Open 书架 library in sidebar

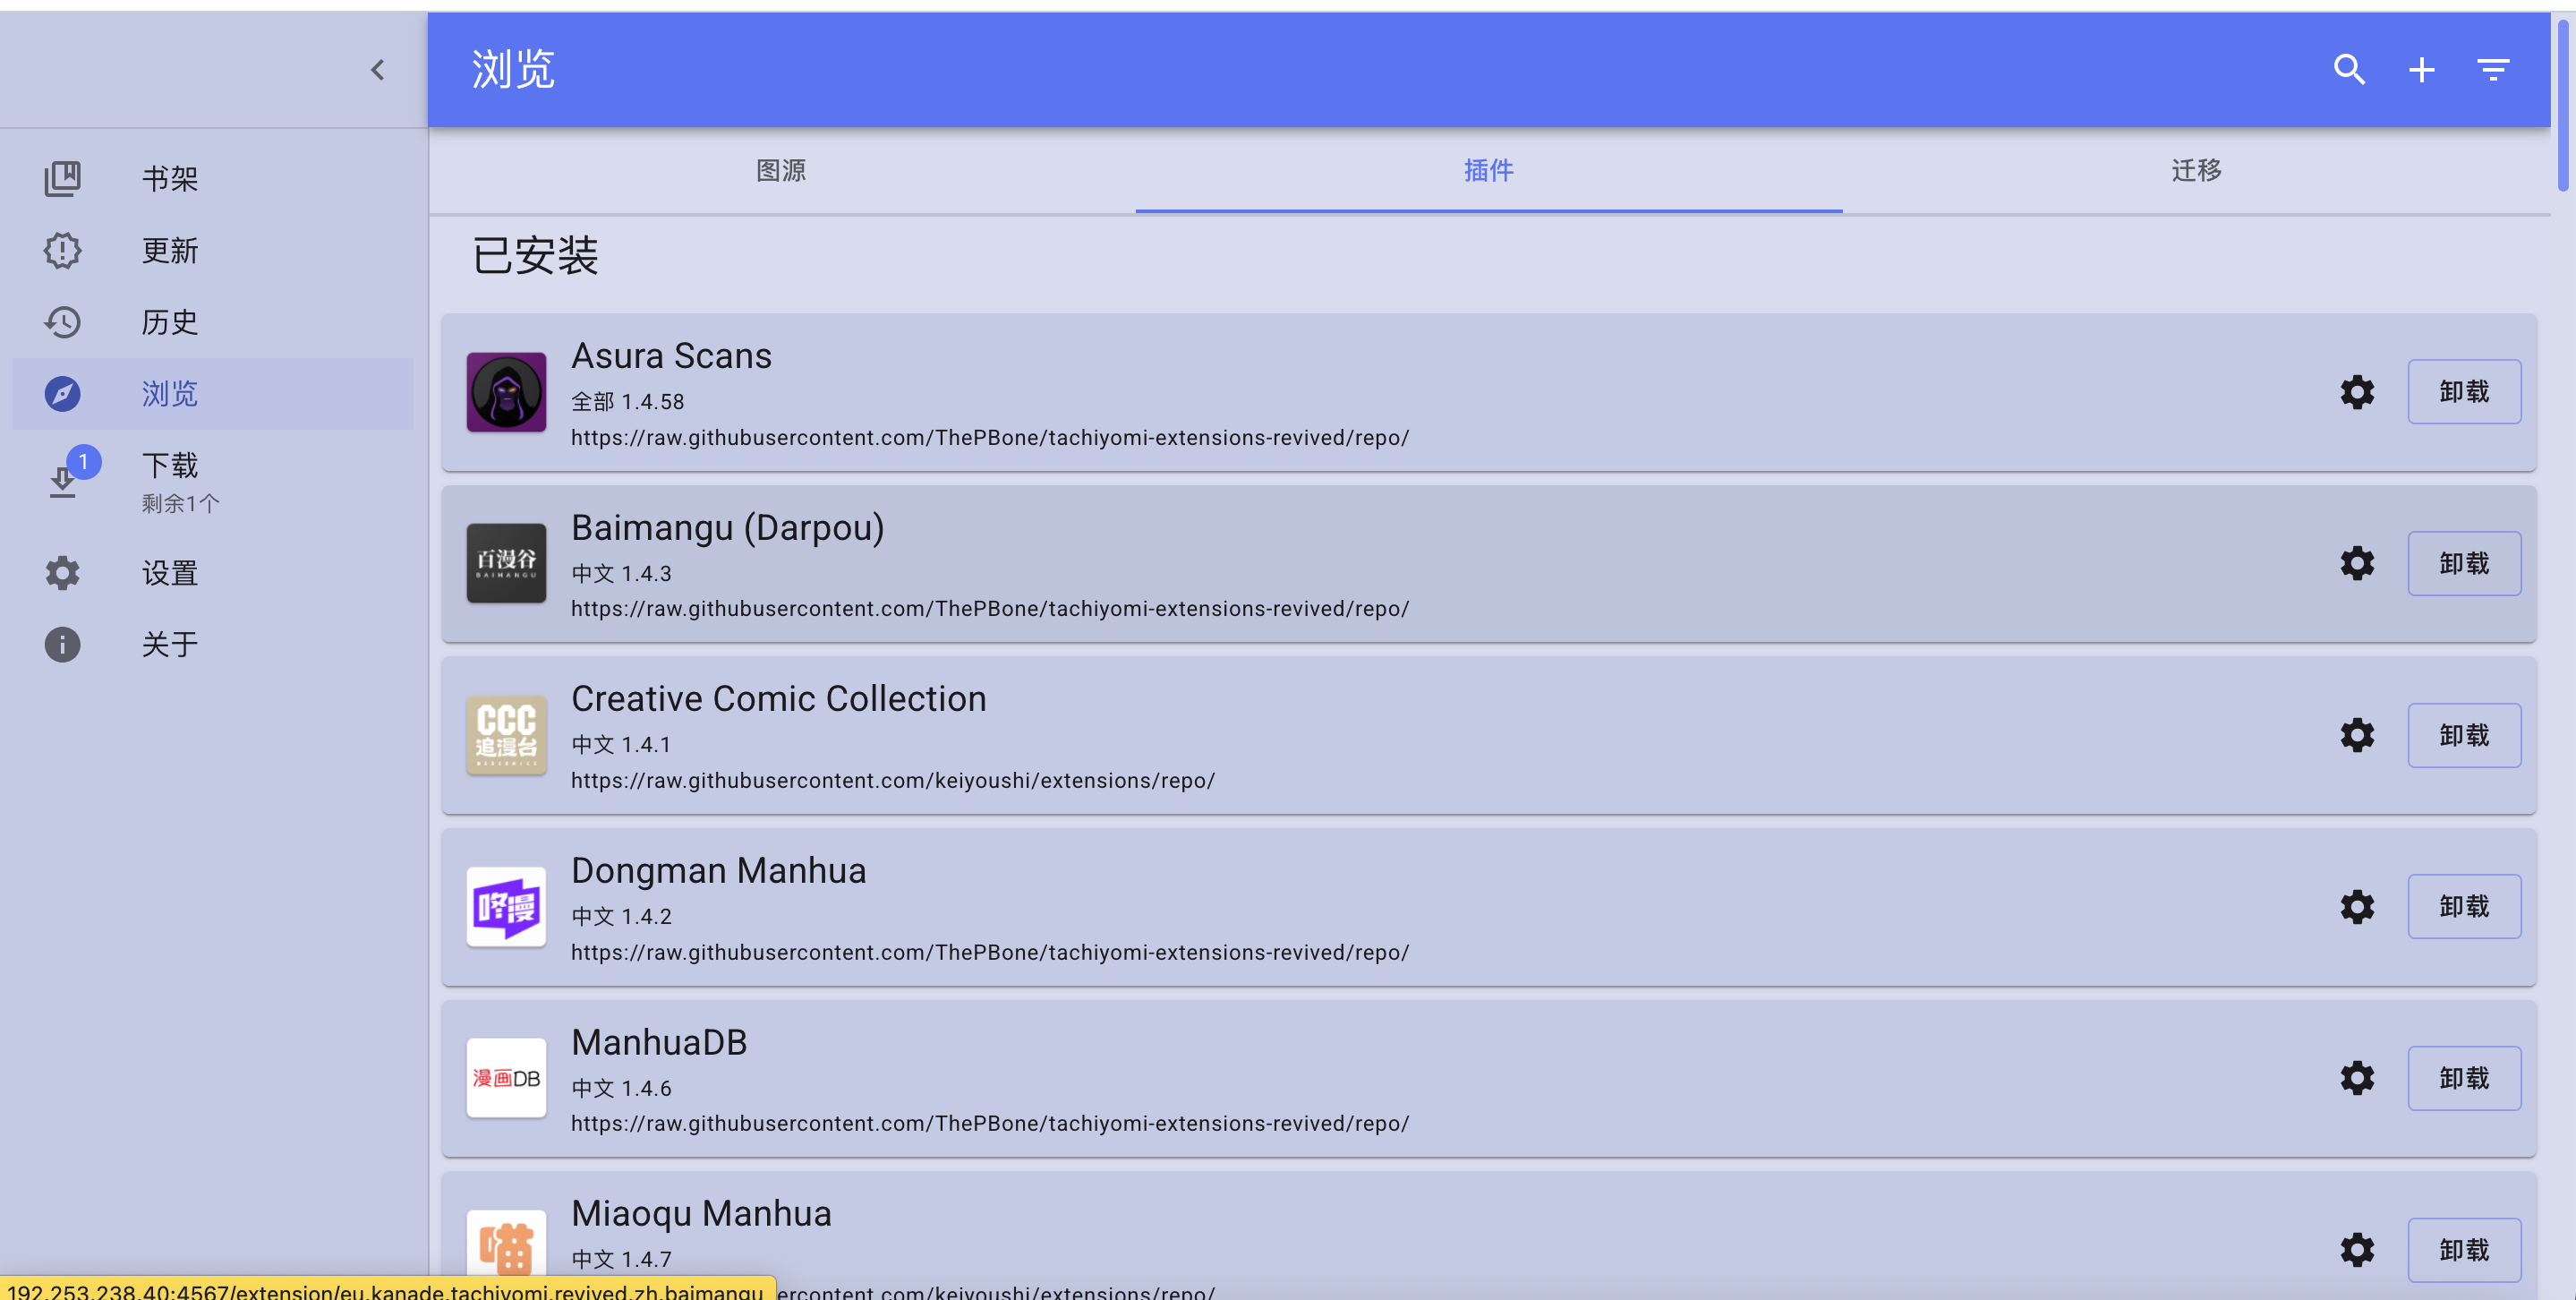[x=170, y=179]
